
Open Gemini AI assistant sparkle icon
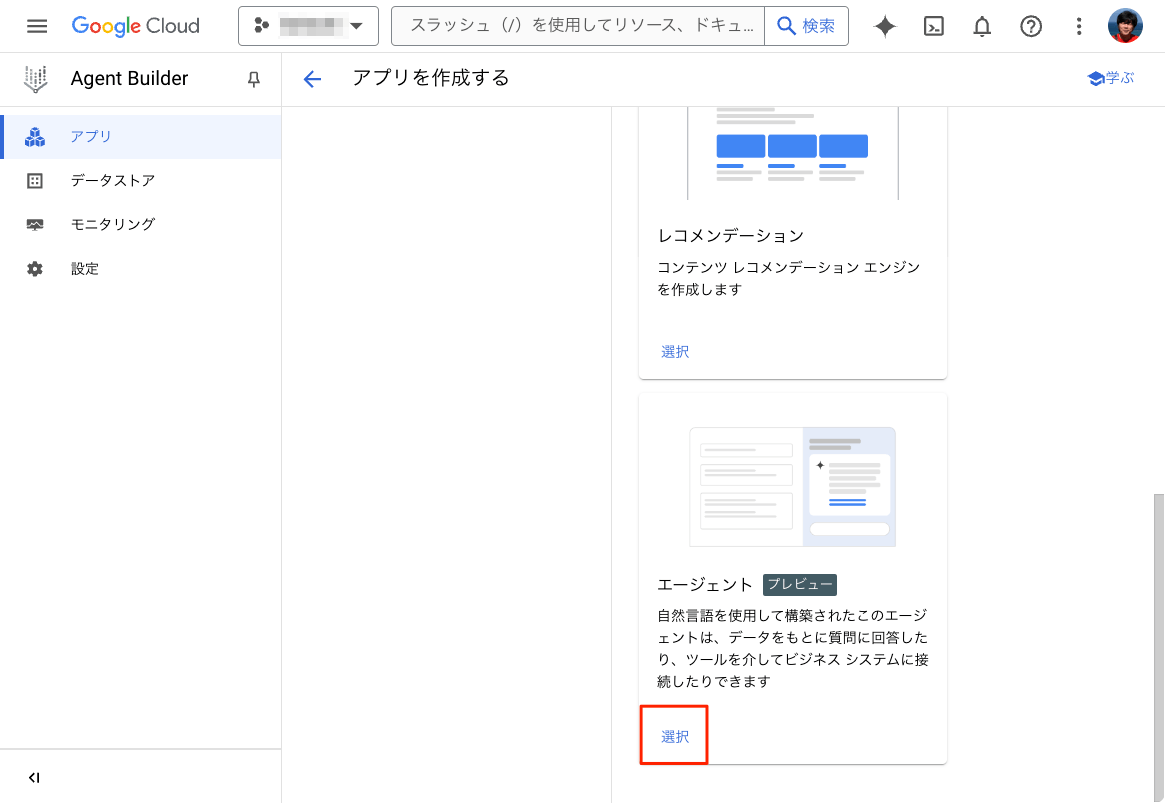pyautogui.click(x=885, y=27)
